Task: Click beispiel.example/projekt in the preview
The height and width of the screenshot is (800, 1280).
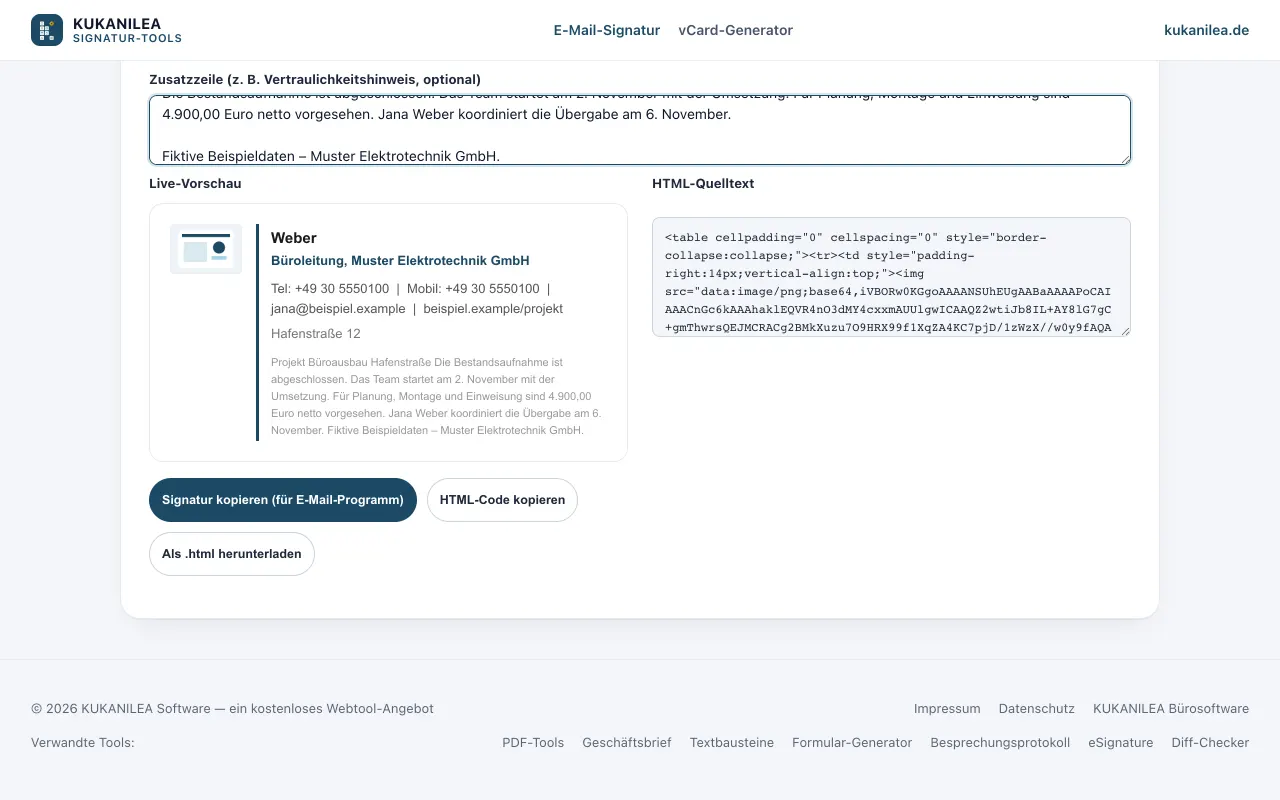Action: coord(493,309)
